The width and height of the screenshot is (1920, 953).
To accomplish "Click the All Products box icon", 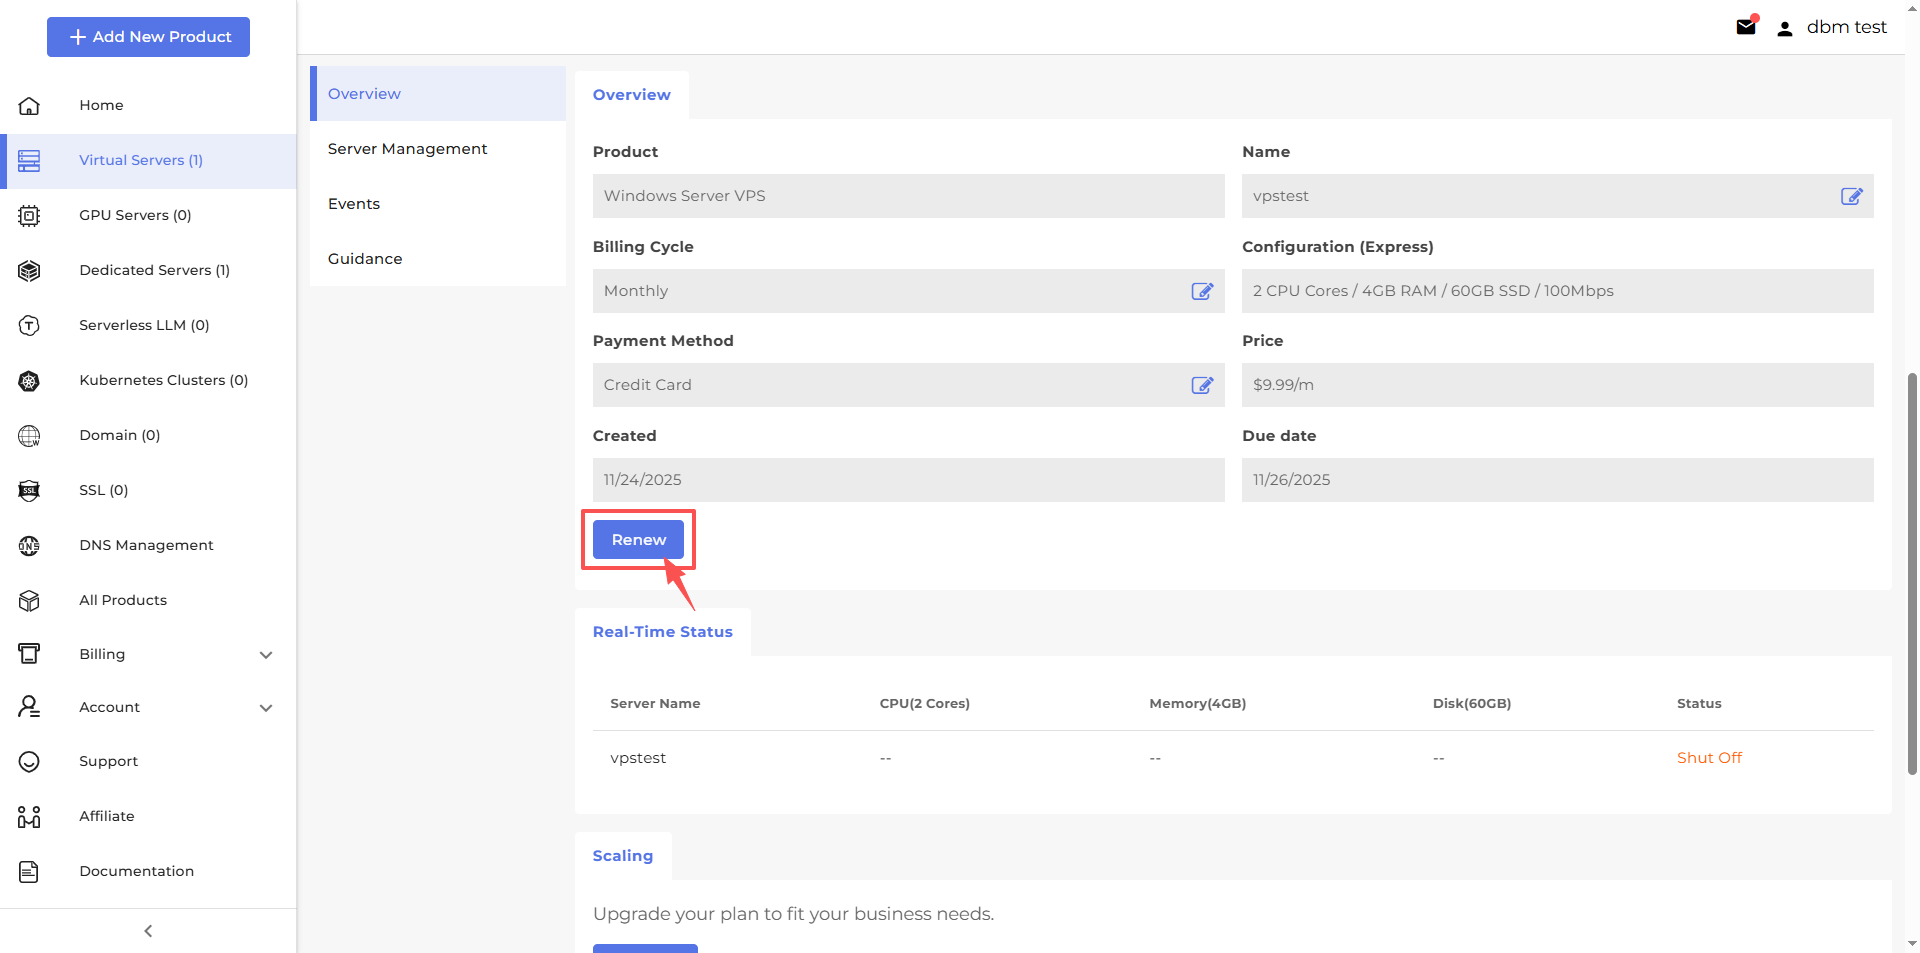I will [x=29, y=600].
